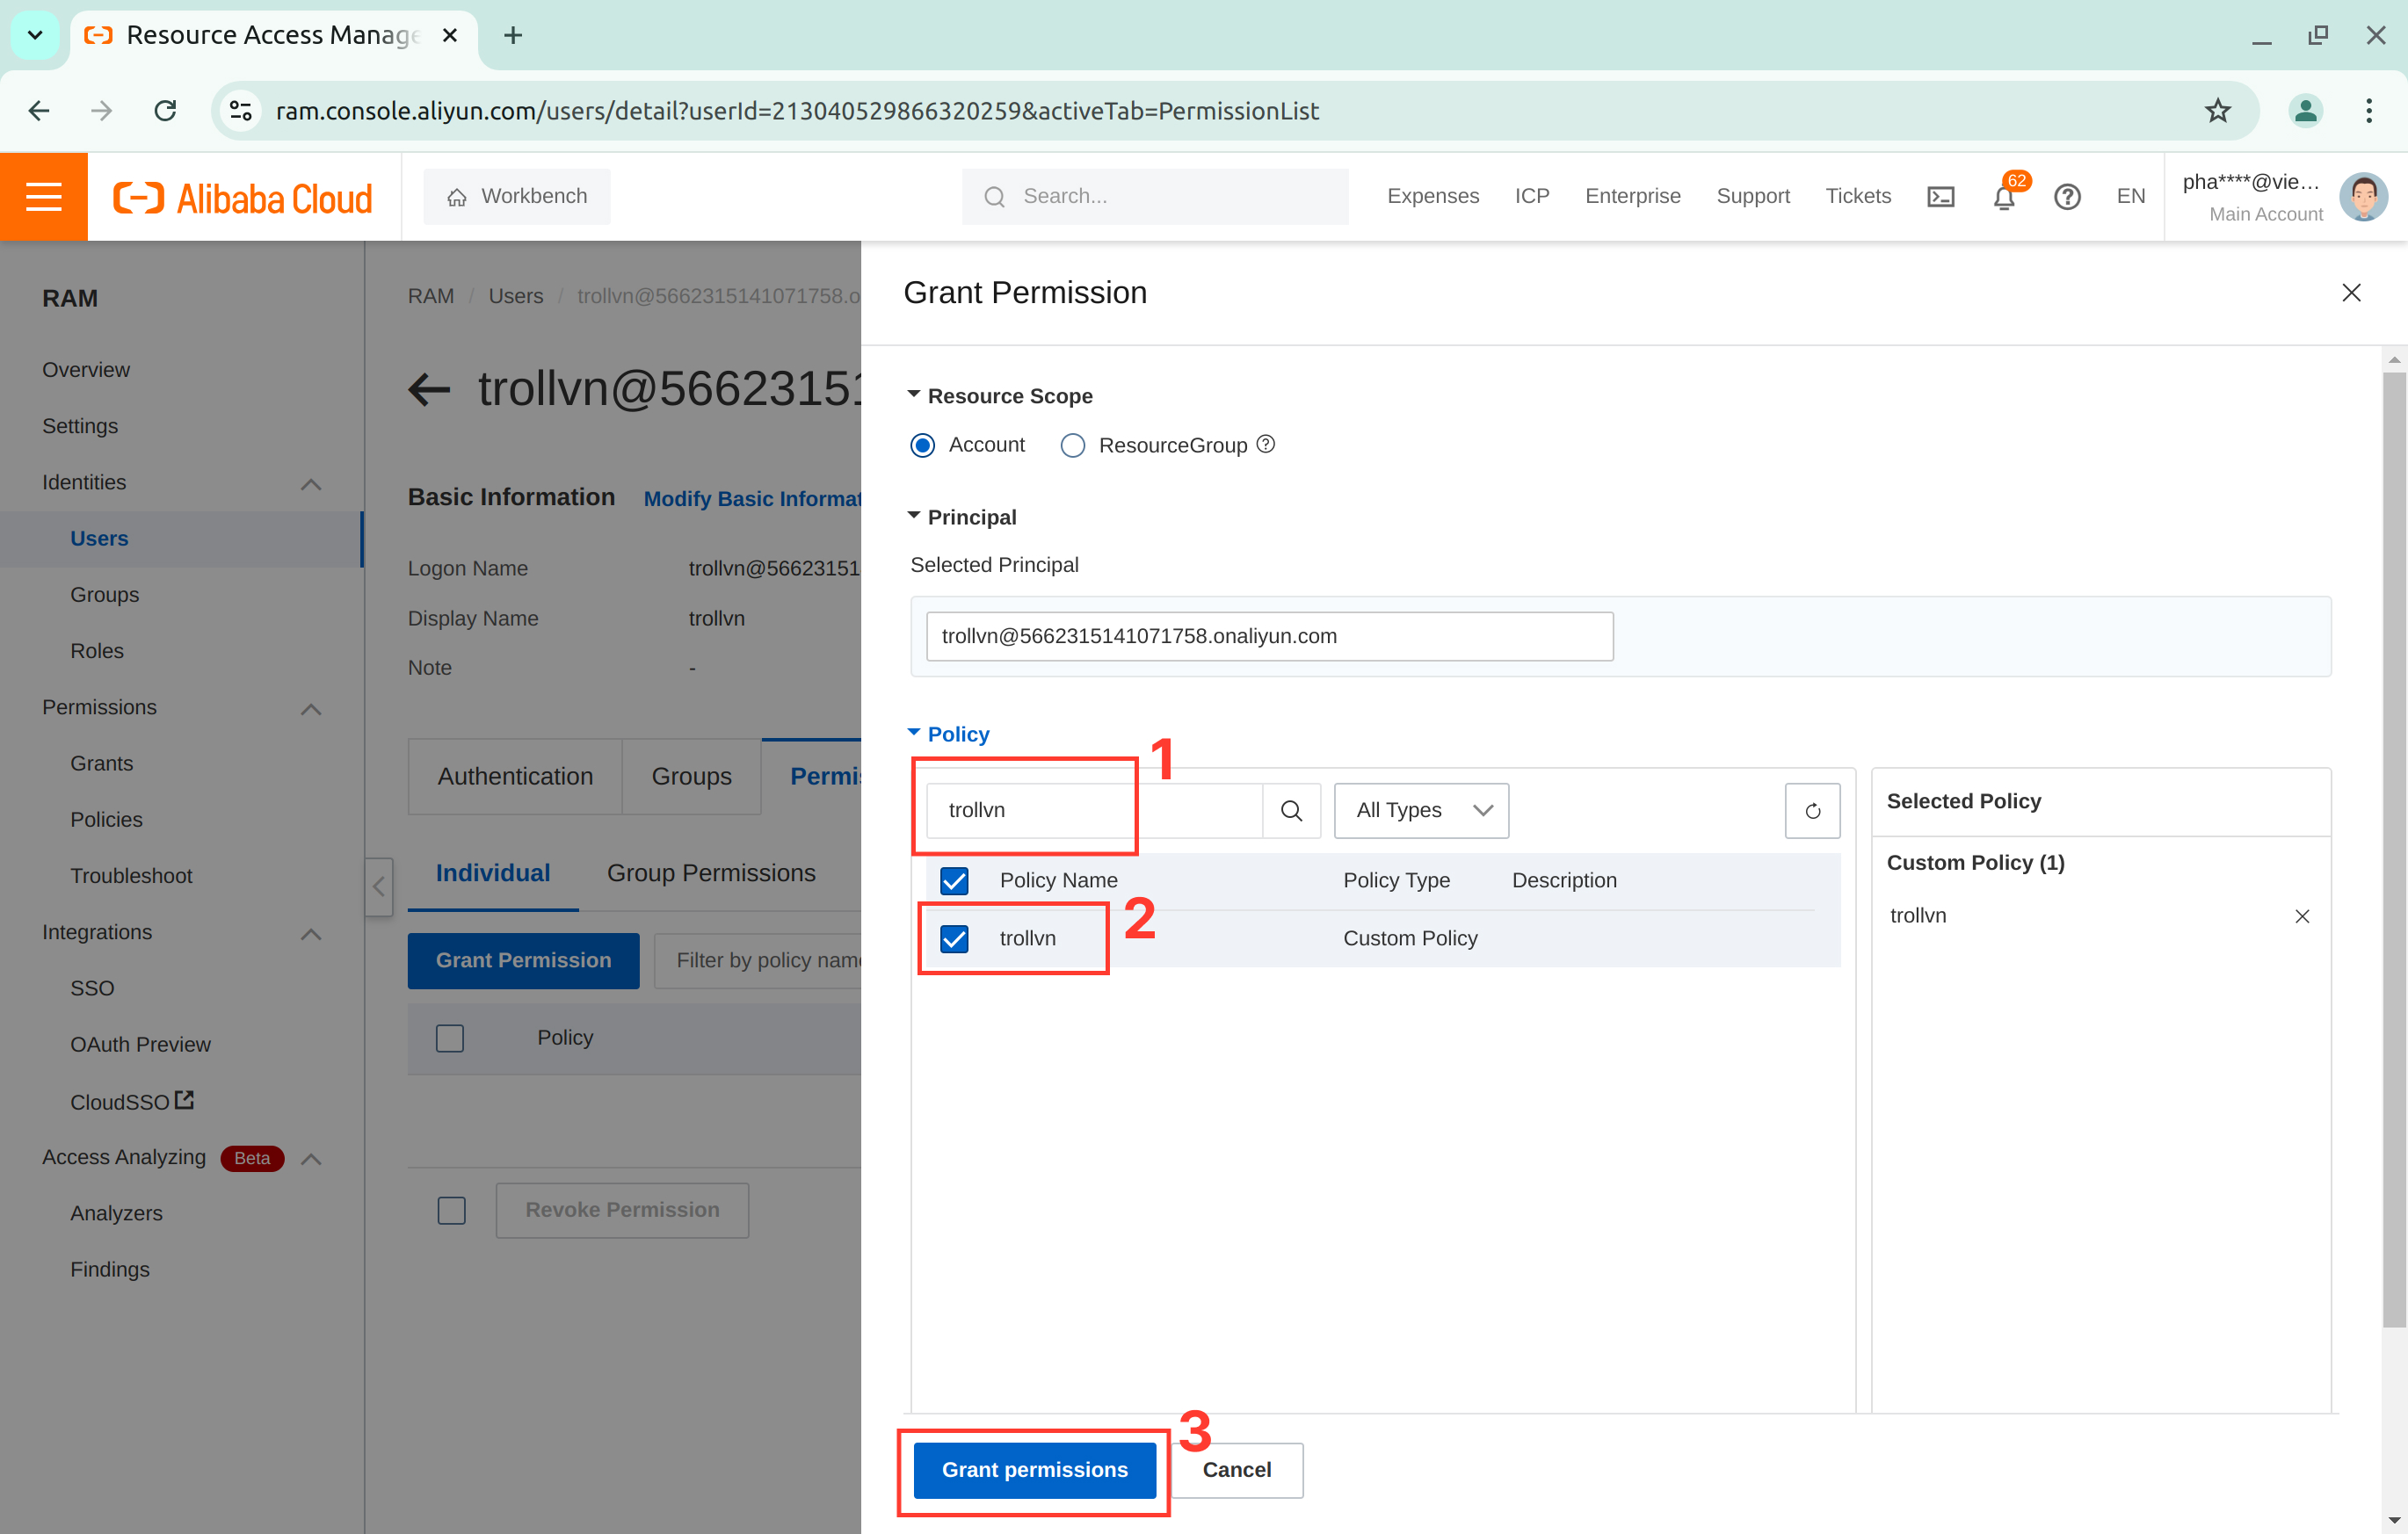This screenshot has width=2408, height=1534.
Task: Open a new browser tab
Action: [513, 36]
